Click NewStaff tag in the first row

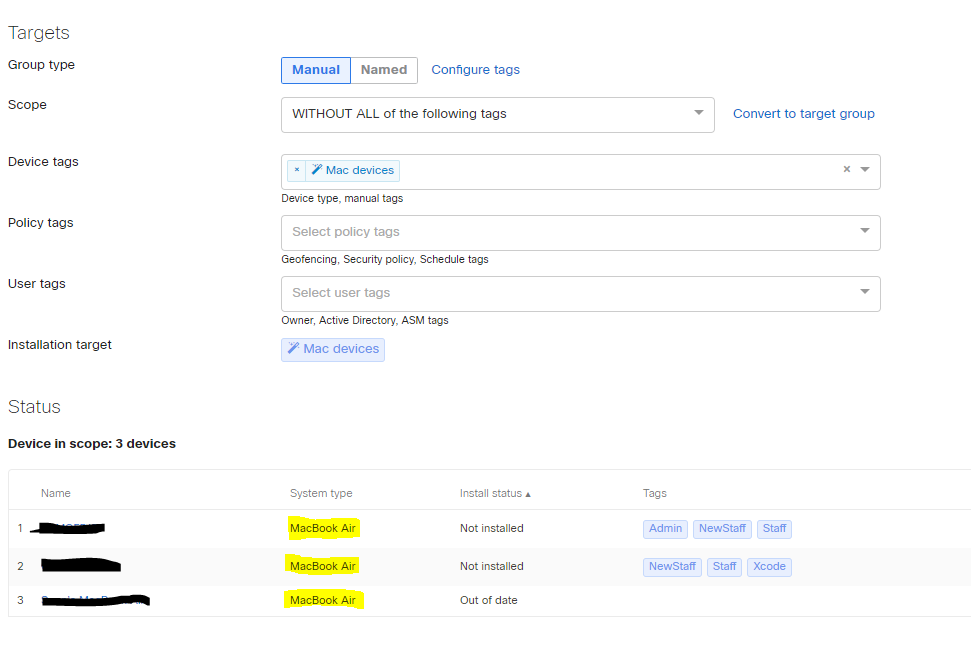722,528
